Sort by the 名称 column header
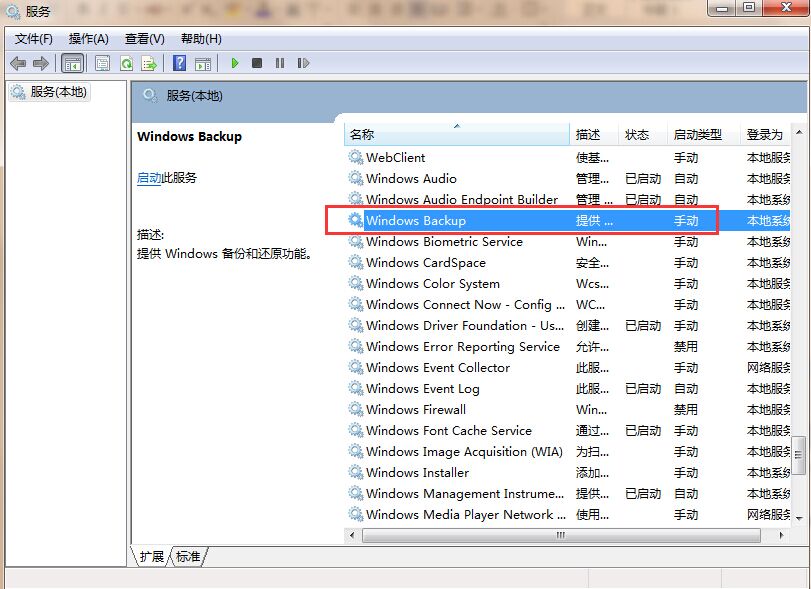This screenshot has width=811, height=589. click(x=457, y=135)
